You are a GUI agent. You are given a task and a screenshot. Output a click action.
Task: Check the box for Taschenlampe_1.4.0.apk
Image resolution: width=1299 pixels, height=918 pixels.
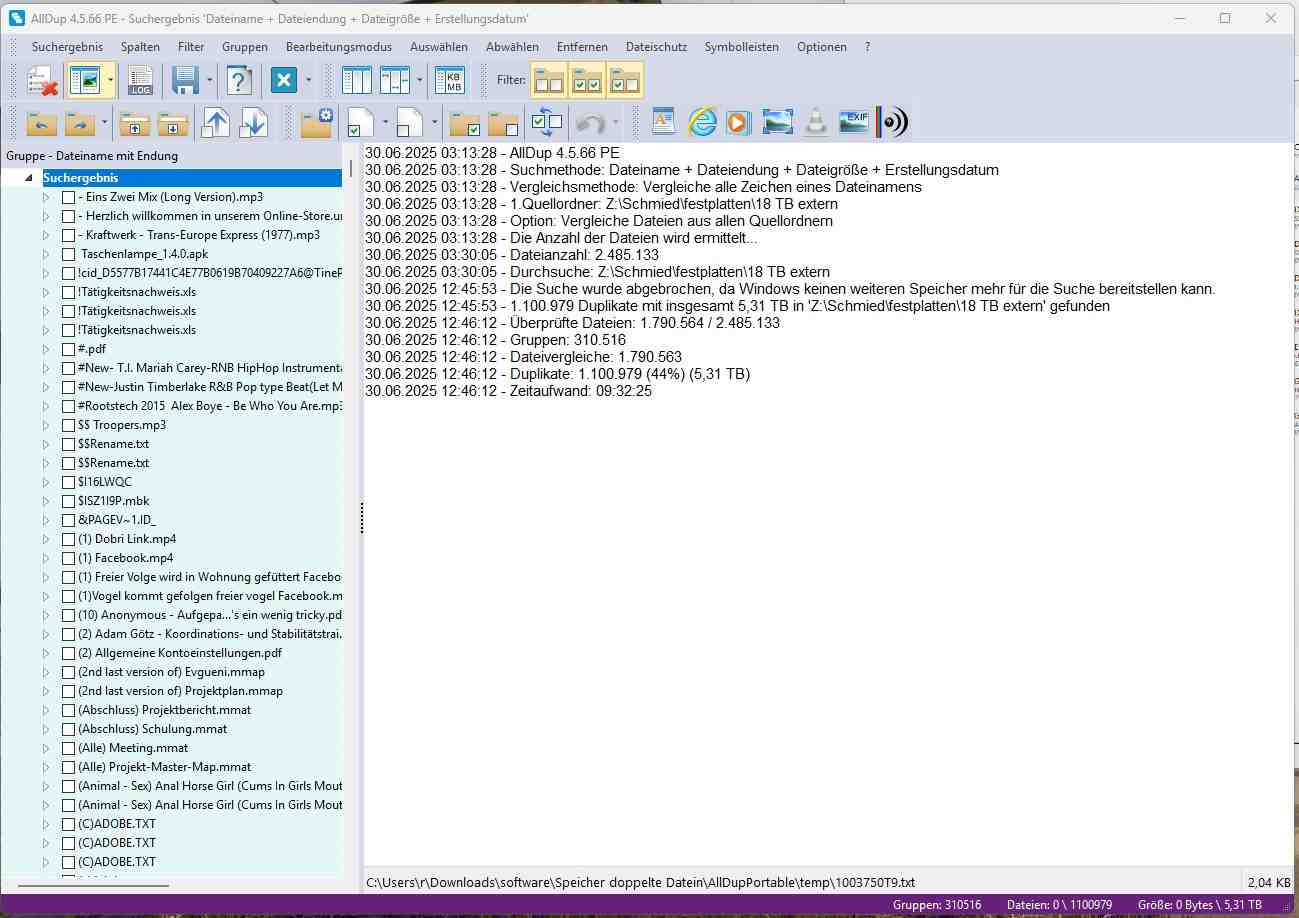point(68,254)
